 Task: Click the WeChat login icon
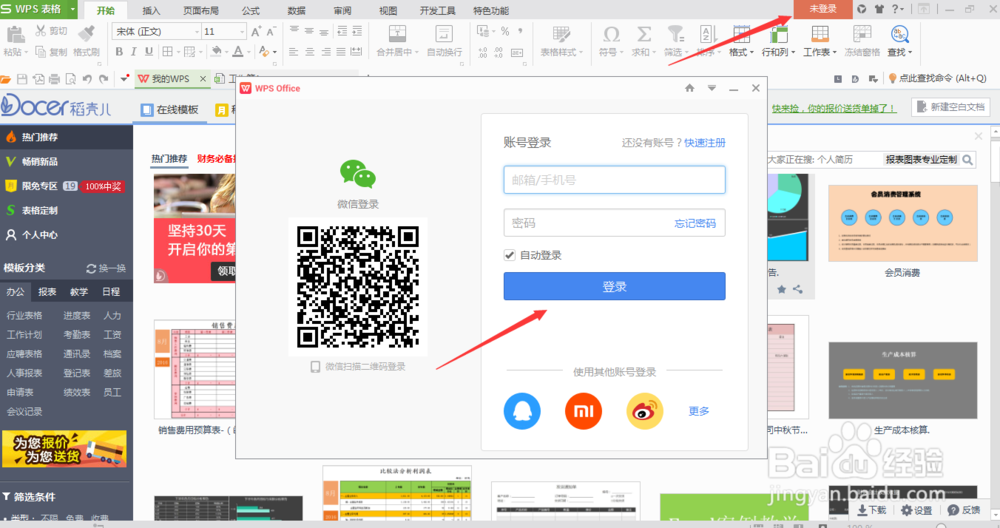coord(358,174)
